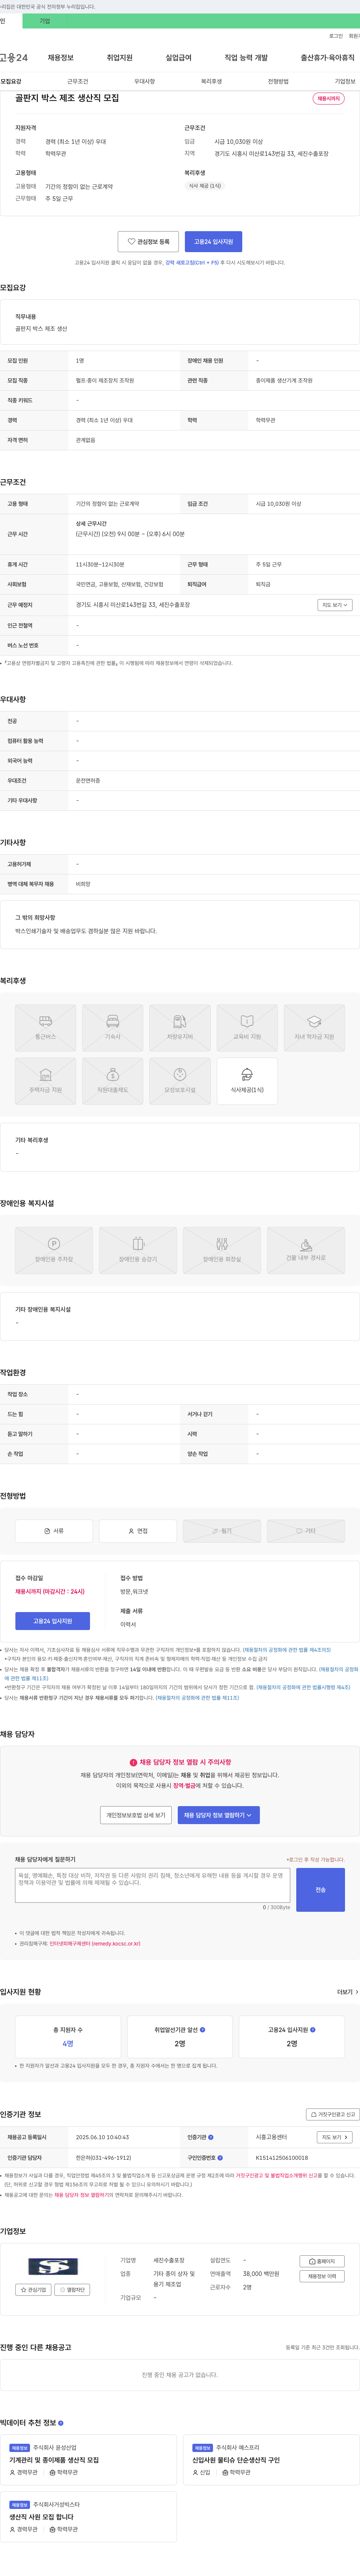
Task: Click the 고용24 logo
Action: (14, 58)
